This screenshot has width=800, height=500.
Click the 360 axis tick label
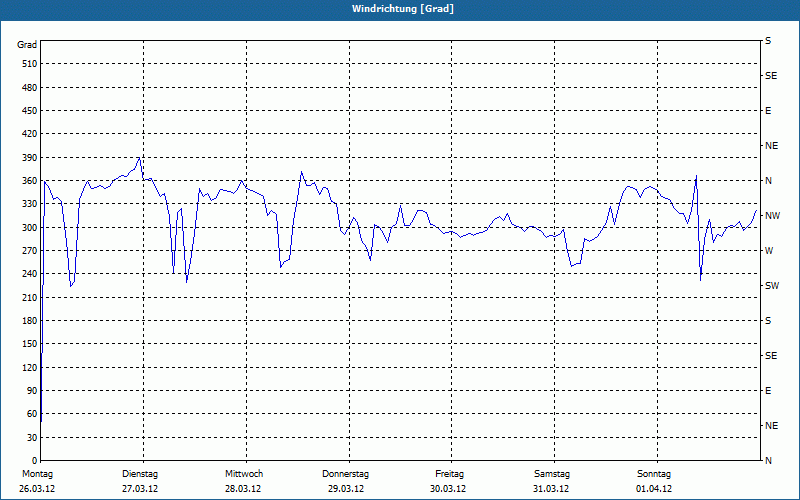pos(30,181)
